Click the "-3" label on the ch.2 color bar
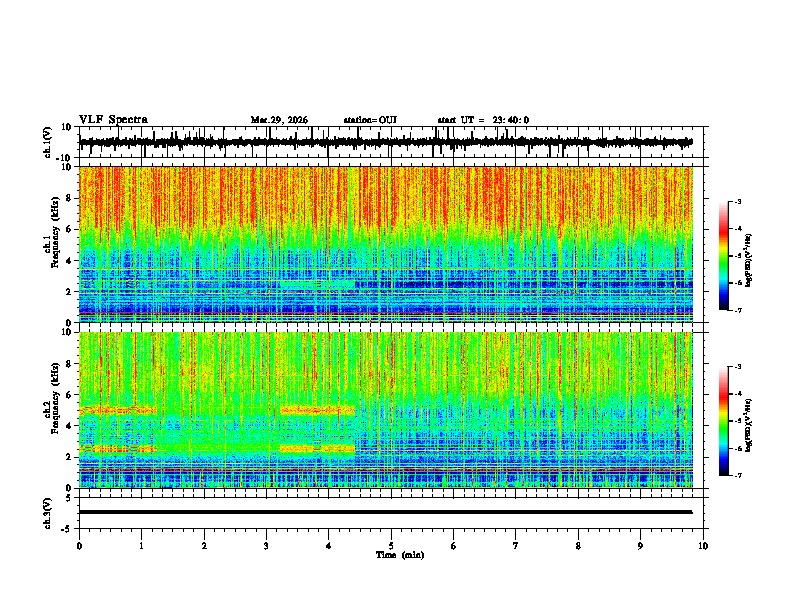The height and width of the screenshot is (612, 792). coord(738,367)
